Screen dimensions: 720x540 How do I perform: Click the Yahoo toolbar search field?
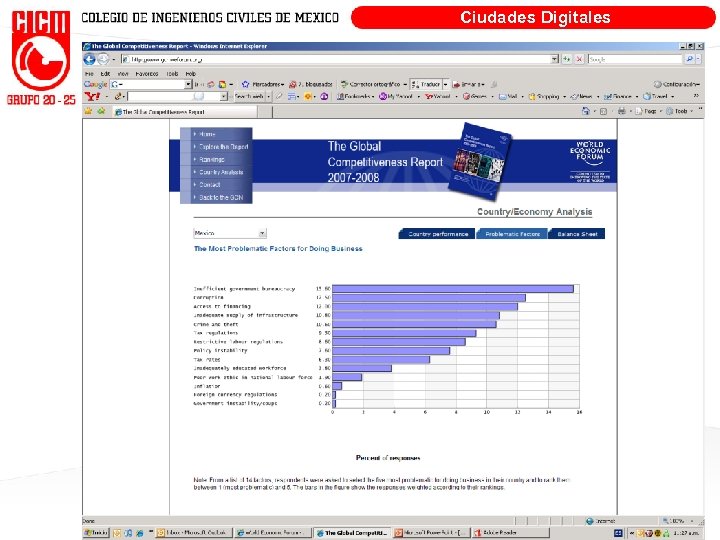(177, 96)
